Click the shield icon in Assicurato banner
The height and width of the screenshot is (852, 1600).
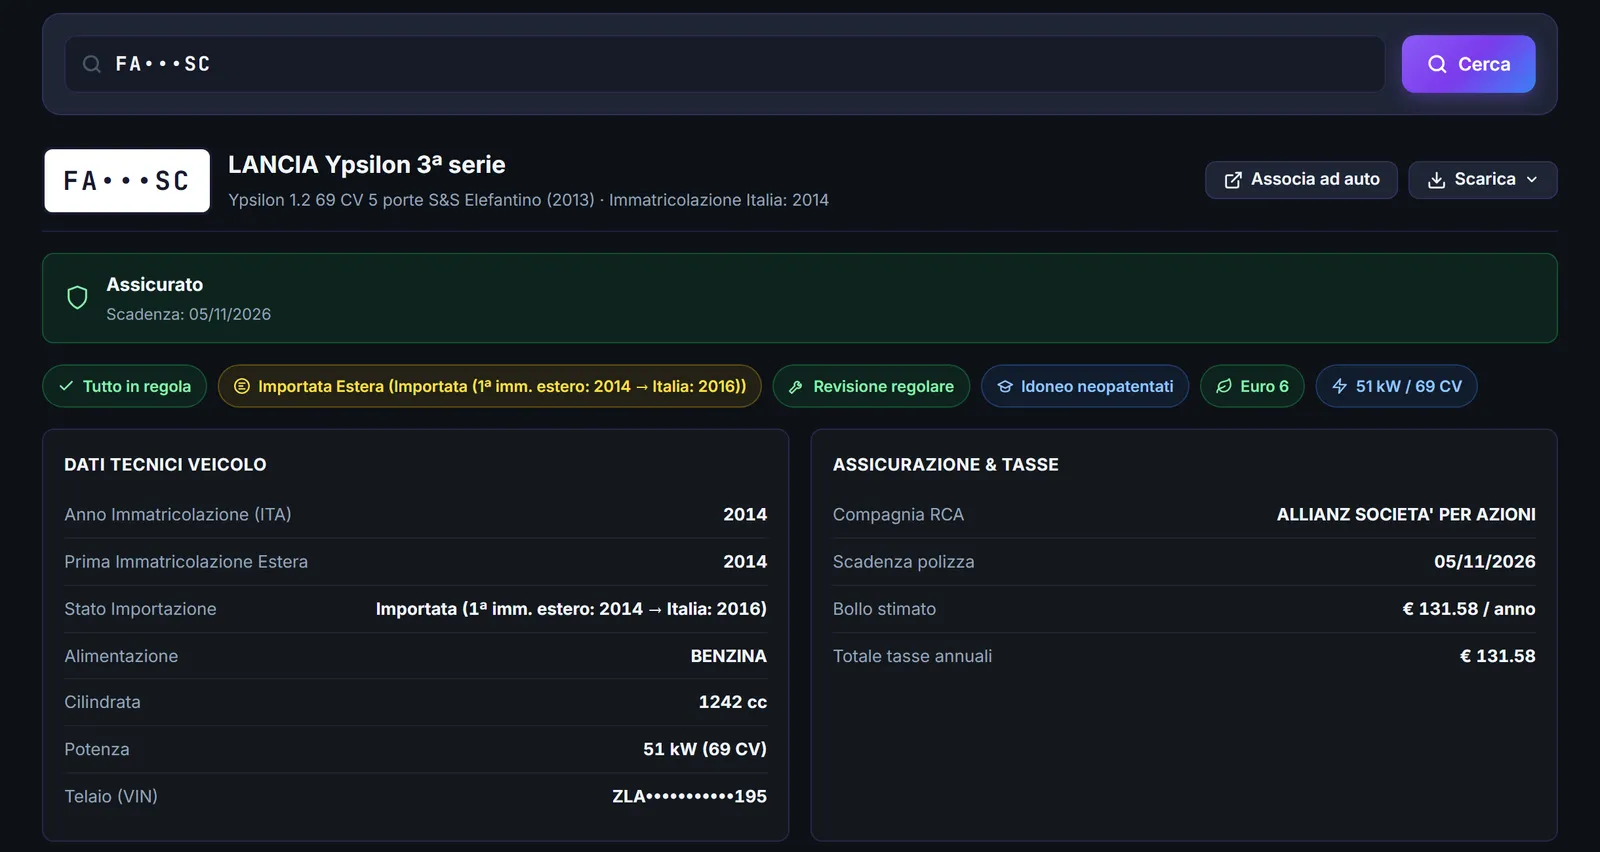pos(77,298)
